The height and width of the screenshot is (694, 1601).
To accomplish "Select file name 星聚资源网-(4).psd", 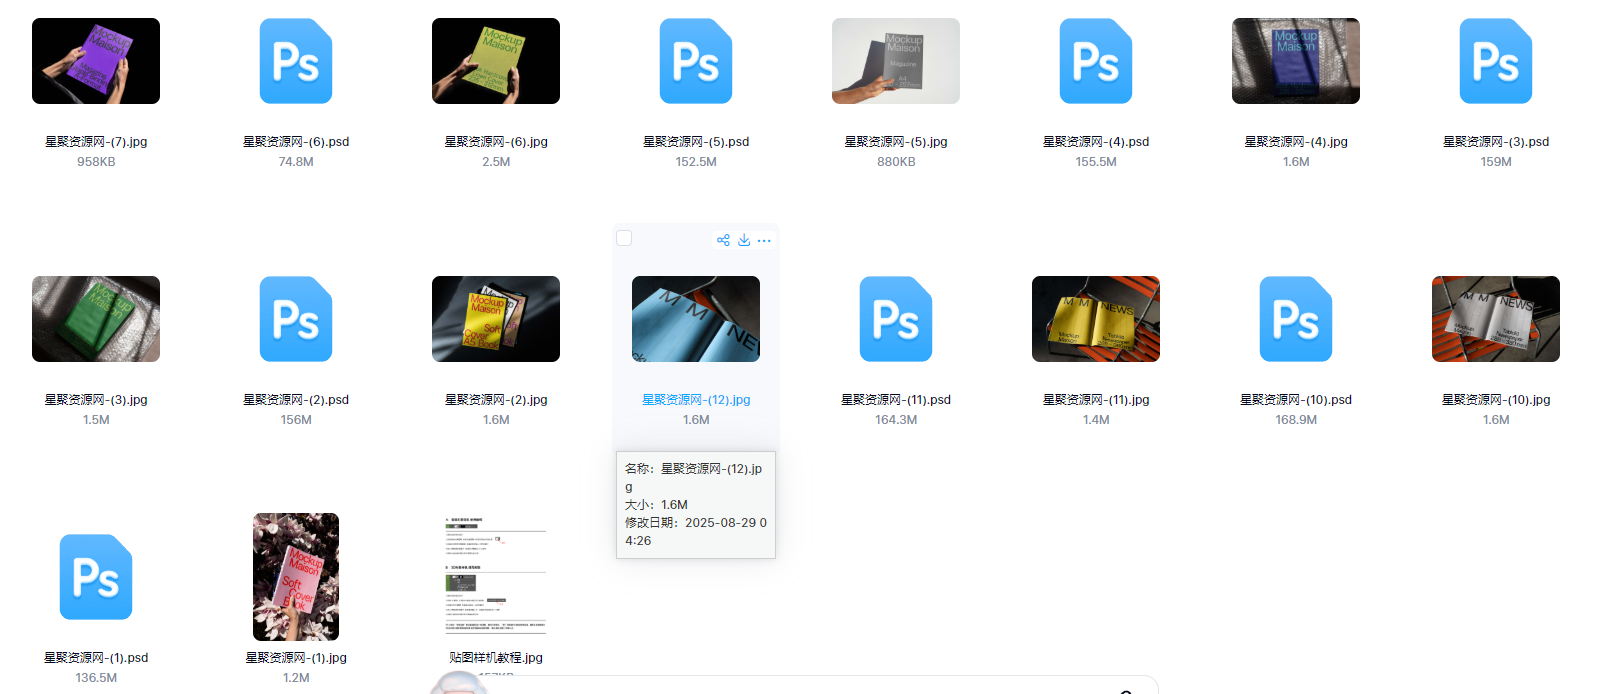I will (1096, 142).
